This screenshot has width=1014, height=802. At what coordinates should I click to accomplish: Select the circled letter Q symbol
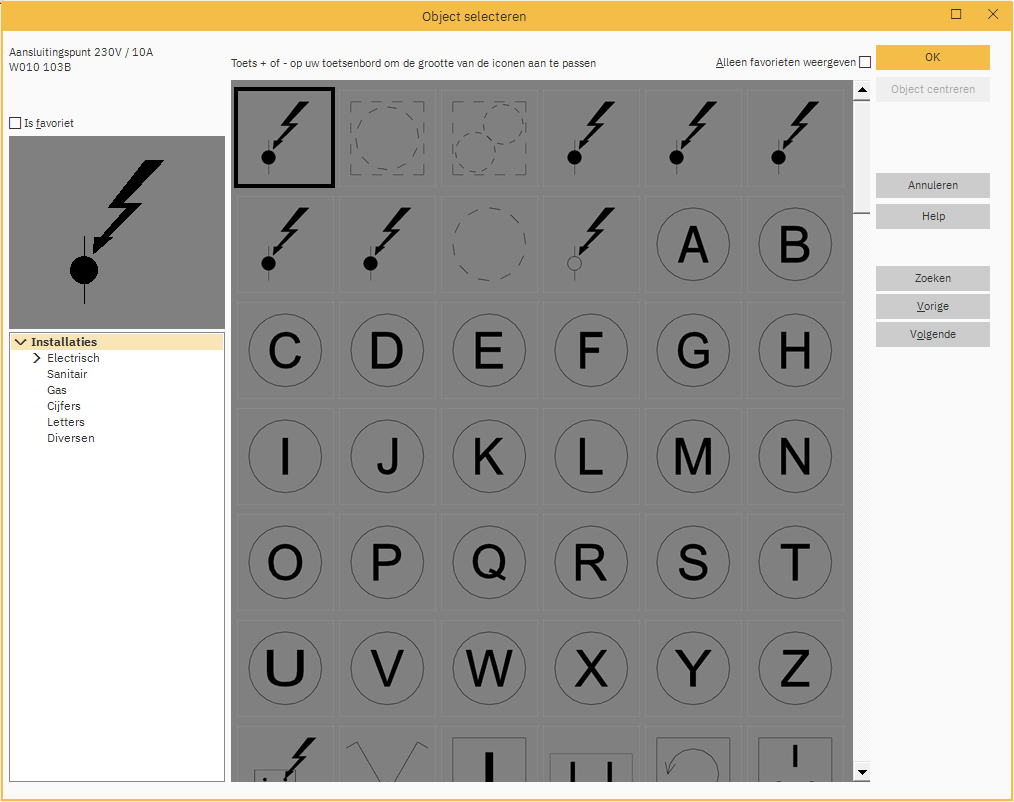pyautogui.click(x=488, y=562)
